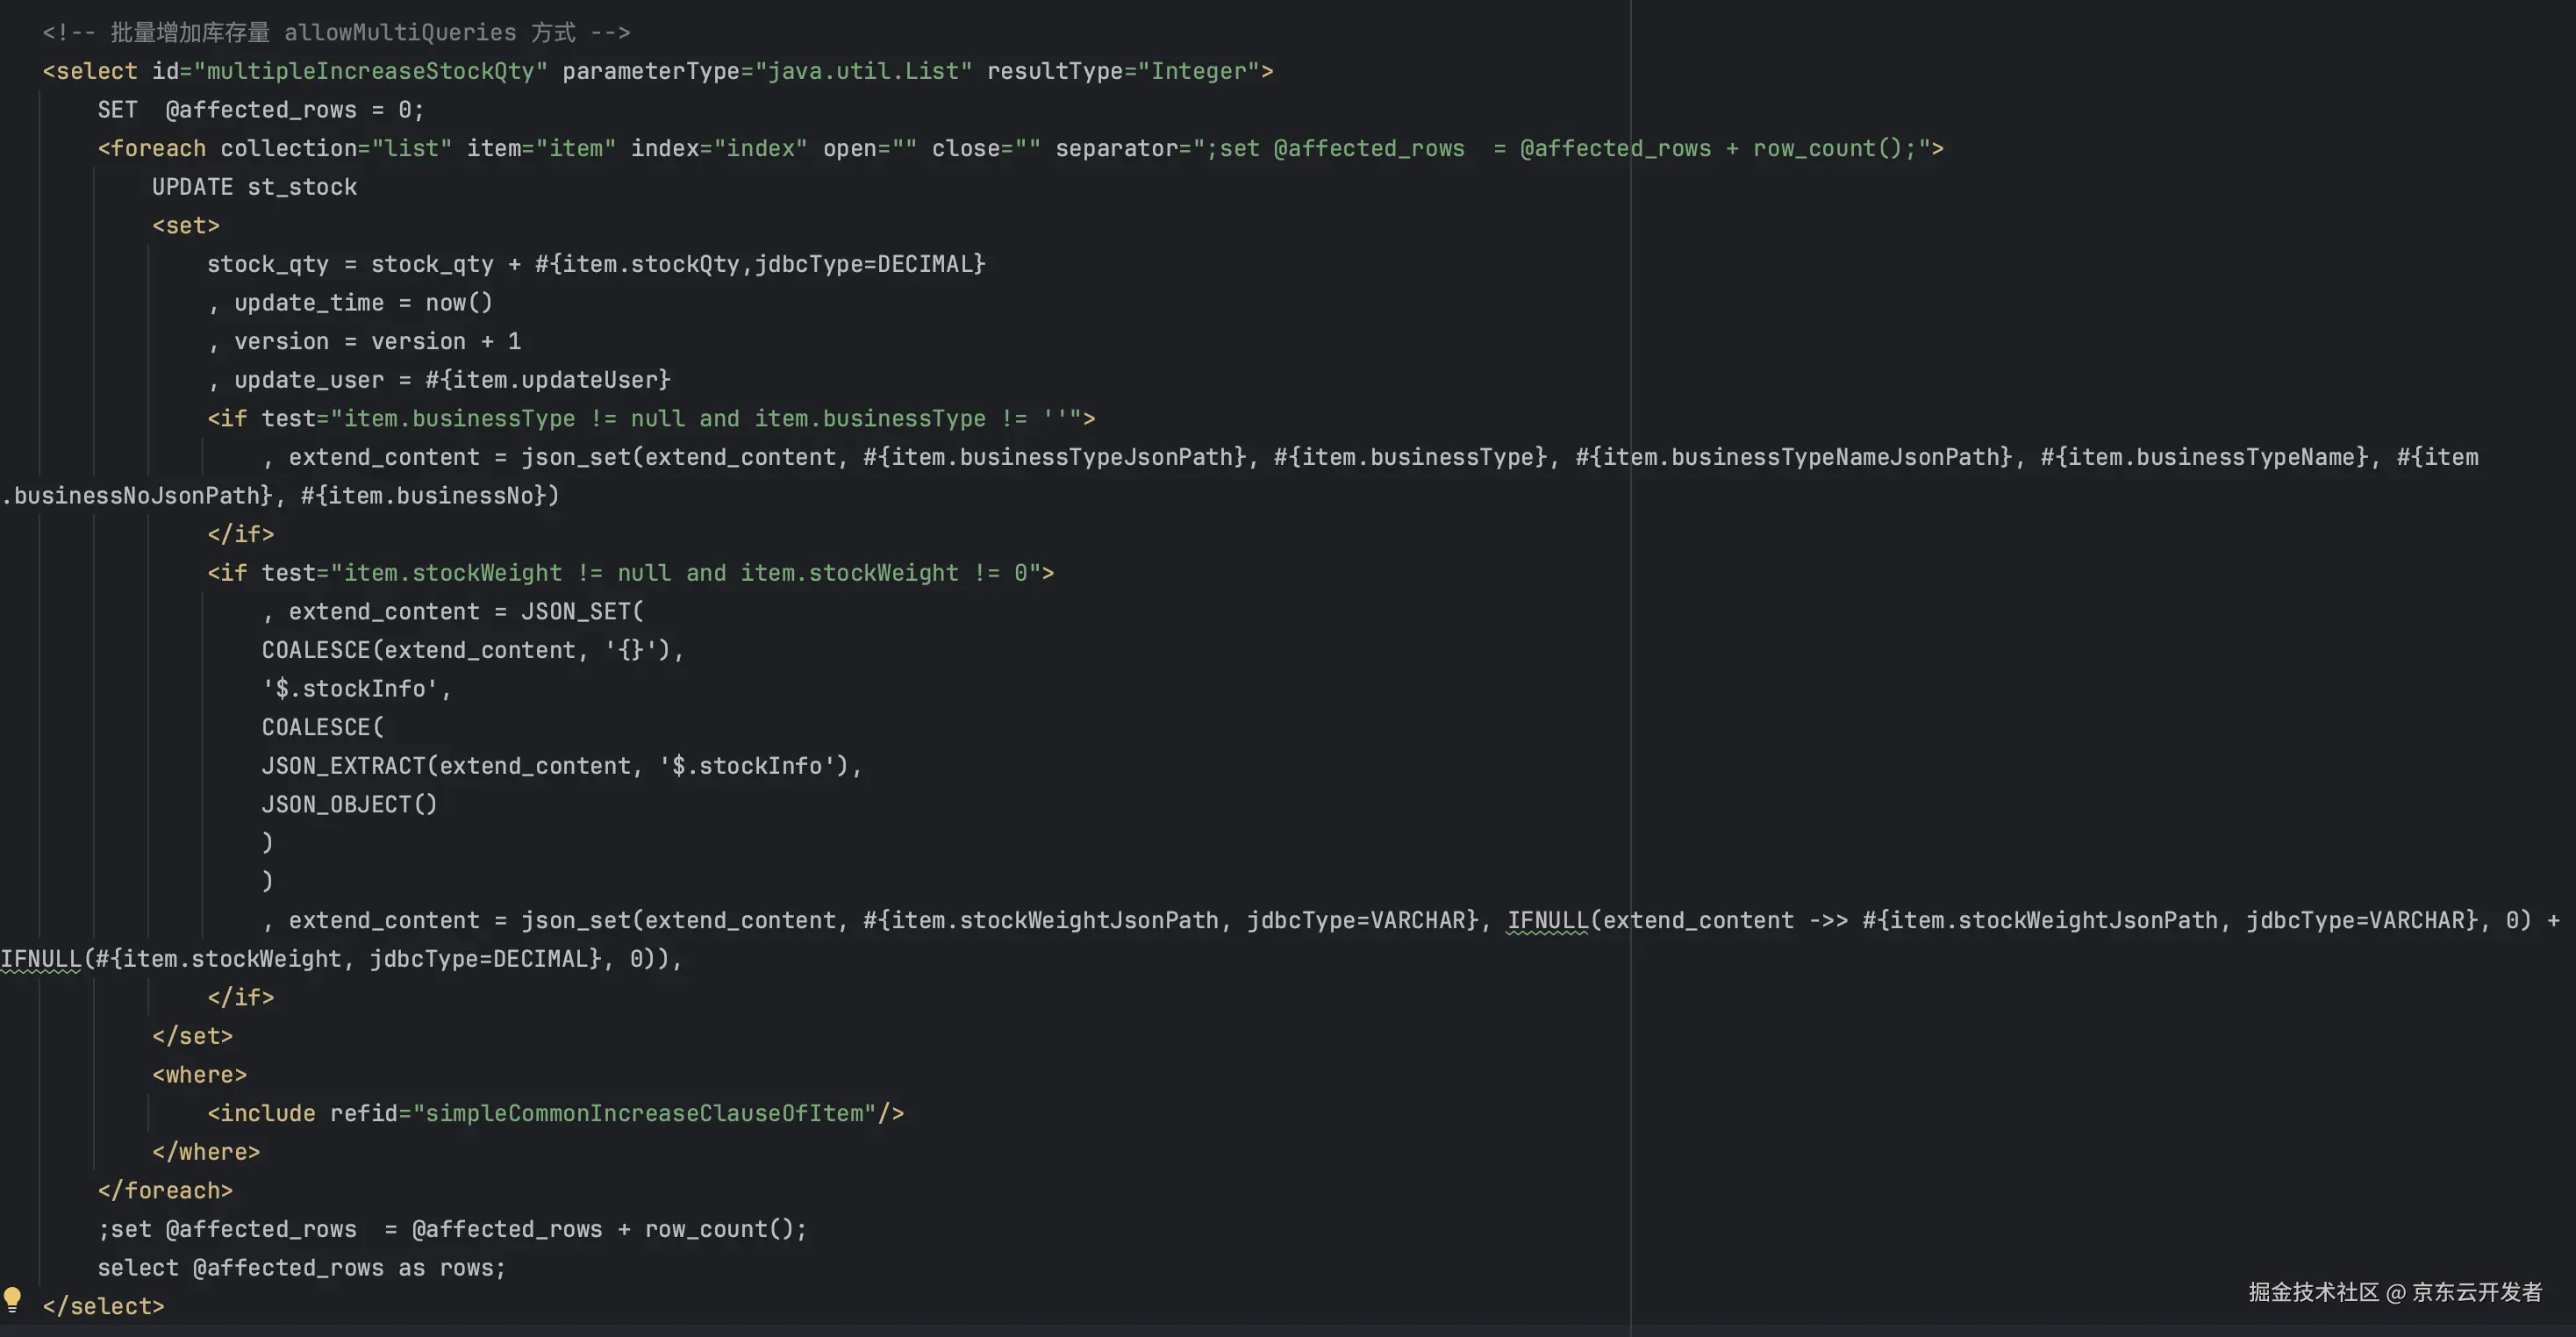
Task: Click the yellow lightbulb intention icon
Action: (12, 1298)
